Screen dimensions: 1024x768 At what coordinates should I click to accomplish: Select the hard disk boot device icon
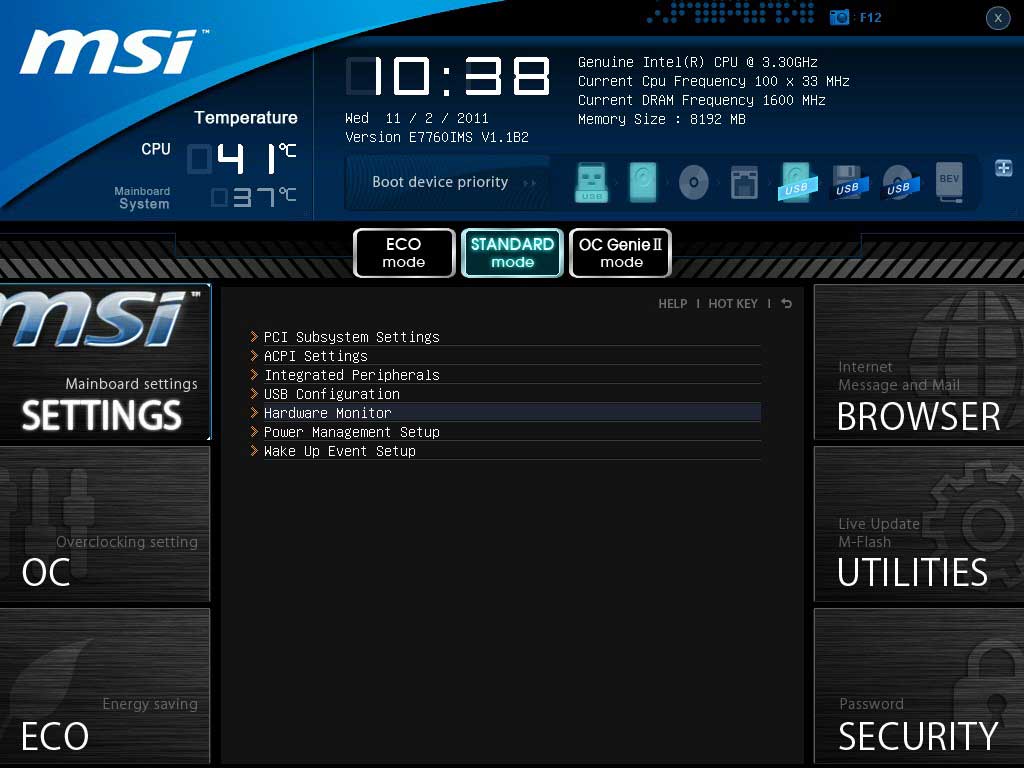pyautogui.click(x=643, y=182)
